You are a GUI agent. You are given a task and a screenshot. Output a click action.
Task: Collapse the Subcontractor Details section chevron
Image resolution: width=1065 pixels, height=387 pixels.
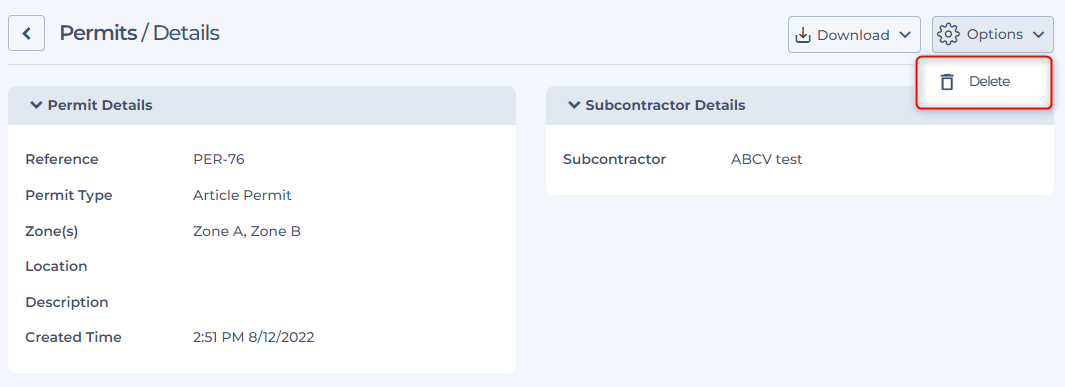pos(574,105)
